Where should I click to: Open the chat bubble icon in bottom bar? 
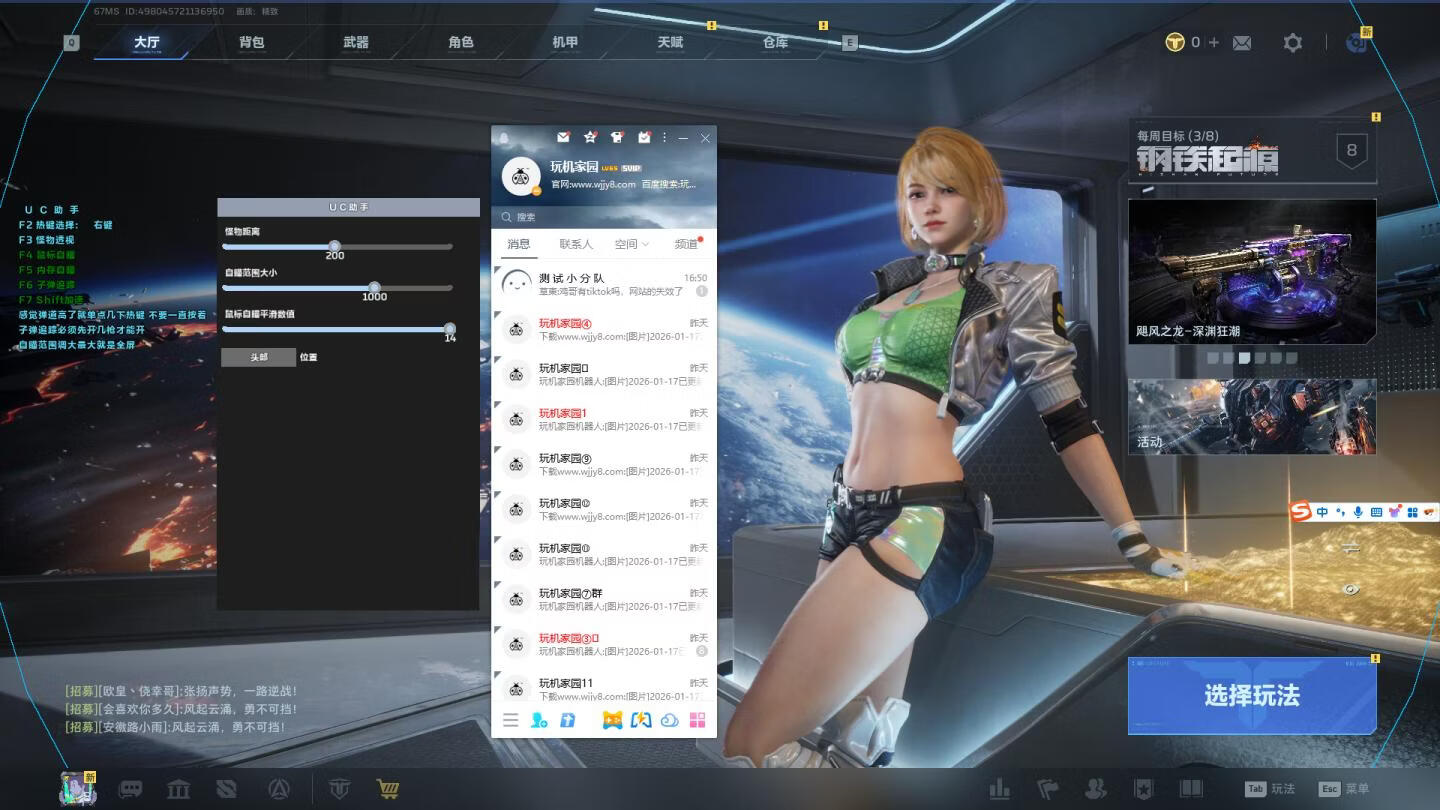tap(130, 789)
